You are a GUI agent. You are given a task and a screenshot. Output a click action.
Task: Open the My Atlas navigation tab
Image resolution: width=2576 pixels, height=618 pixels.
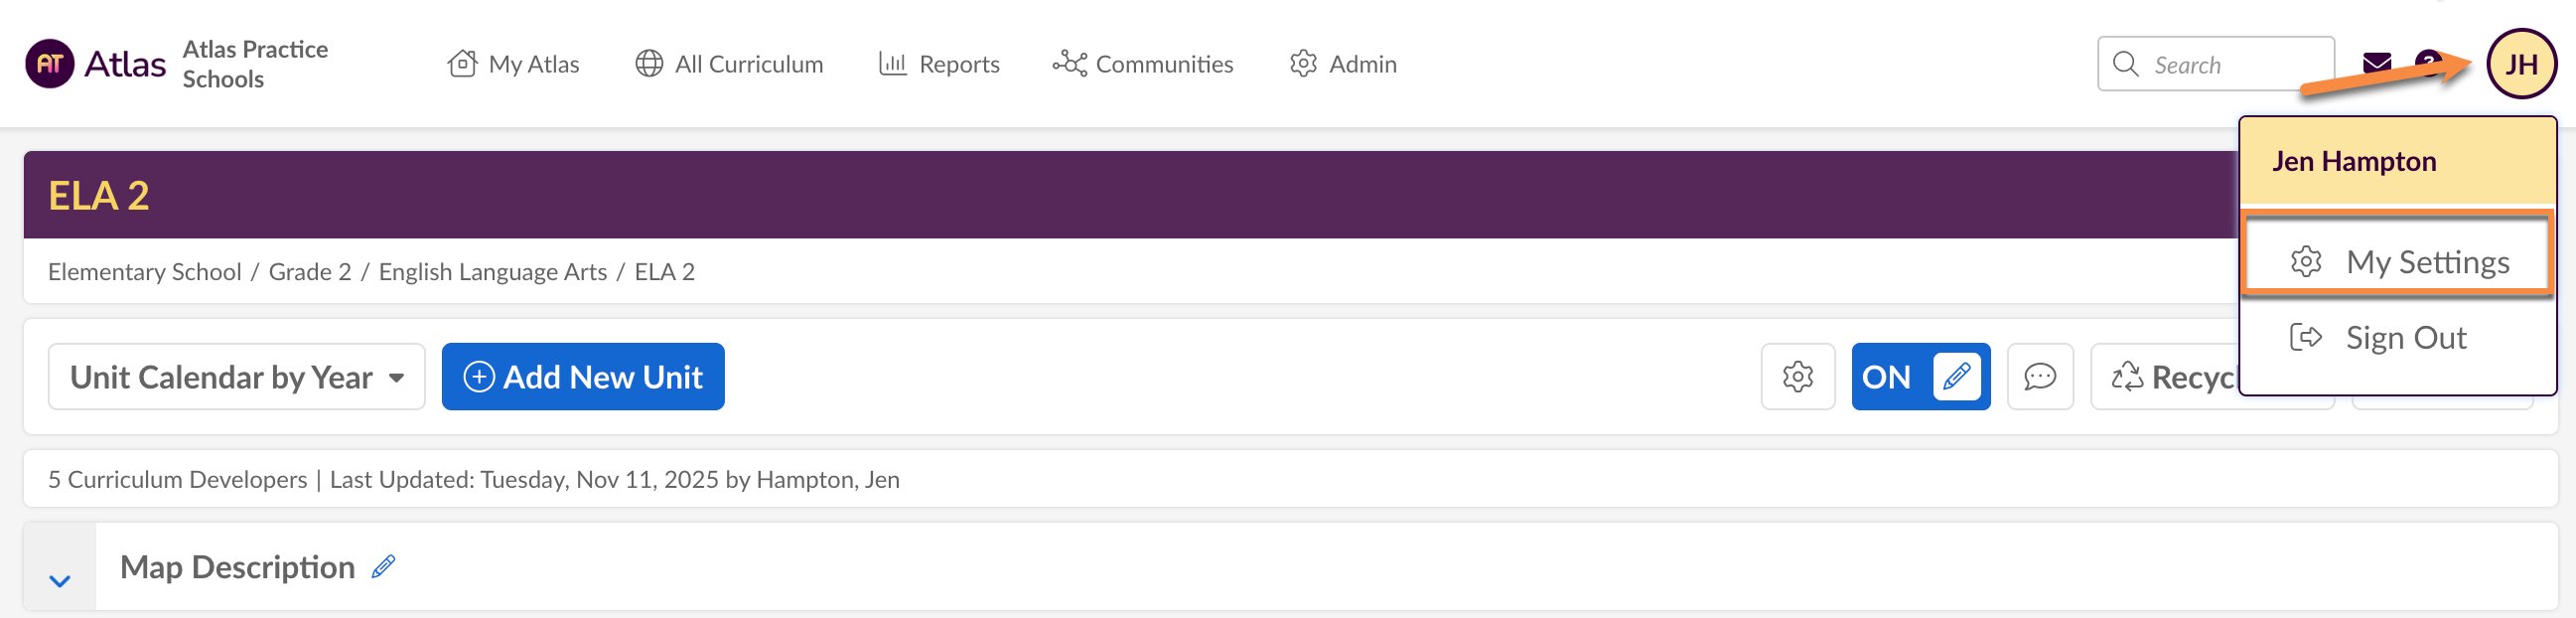pos(514,64)
